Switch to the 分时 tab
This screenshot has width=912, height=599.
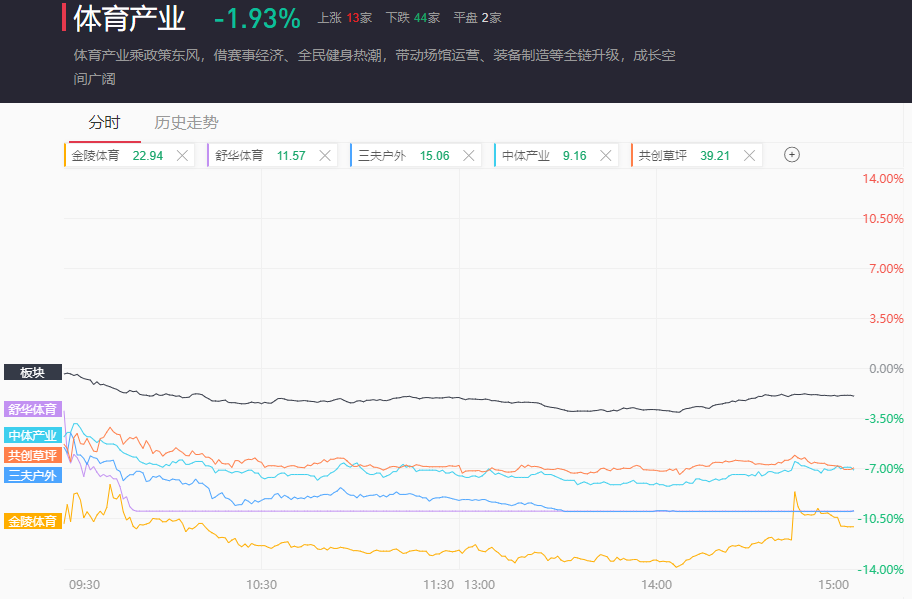click(104, 123)
